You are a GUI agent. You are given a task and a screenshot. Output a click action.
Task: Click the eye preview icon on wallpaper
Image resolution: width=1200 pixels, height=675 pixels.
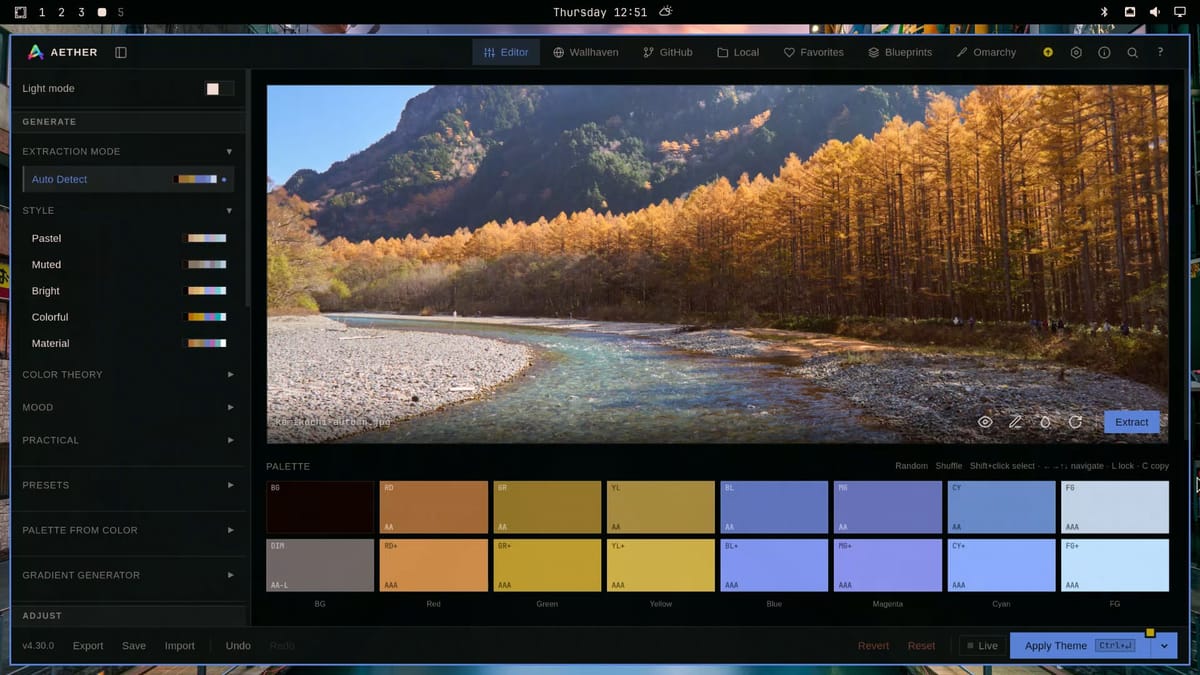point(985,422)
